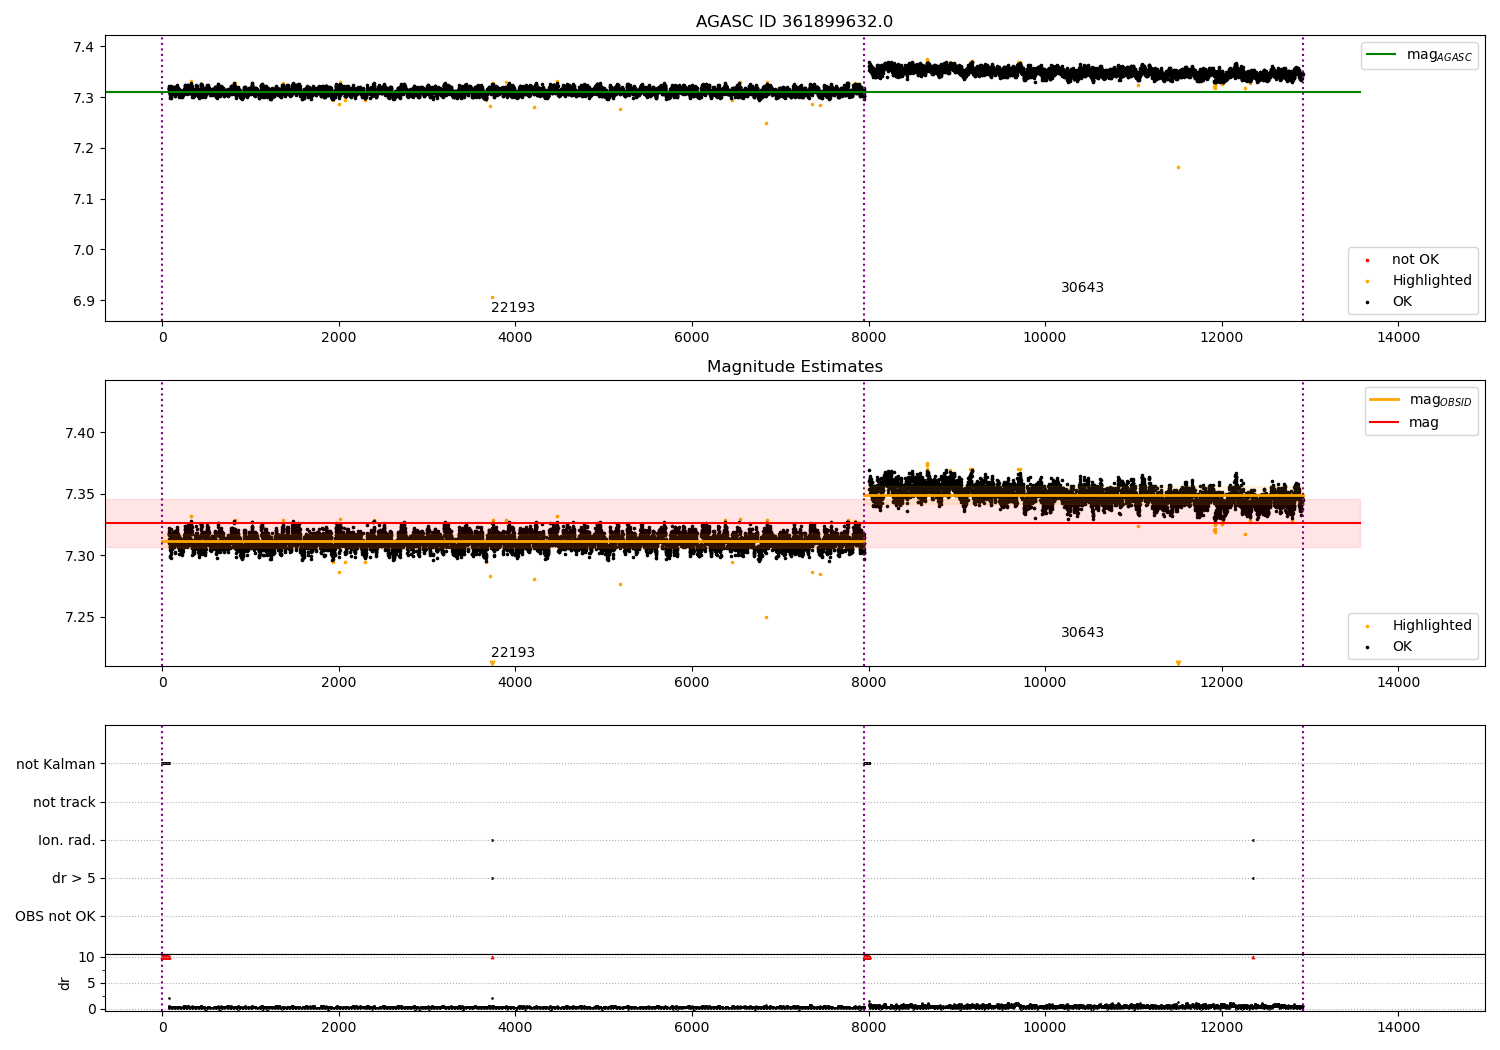Click the 'not track' row label
1500x1050 pixels.
tap(64, 803)
